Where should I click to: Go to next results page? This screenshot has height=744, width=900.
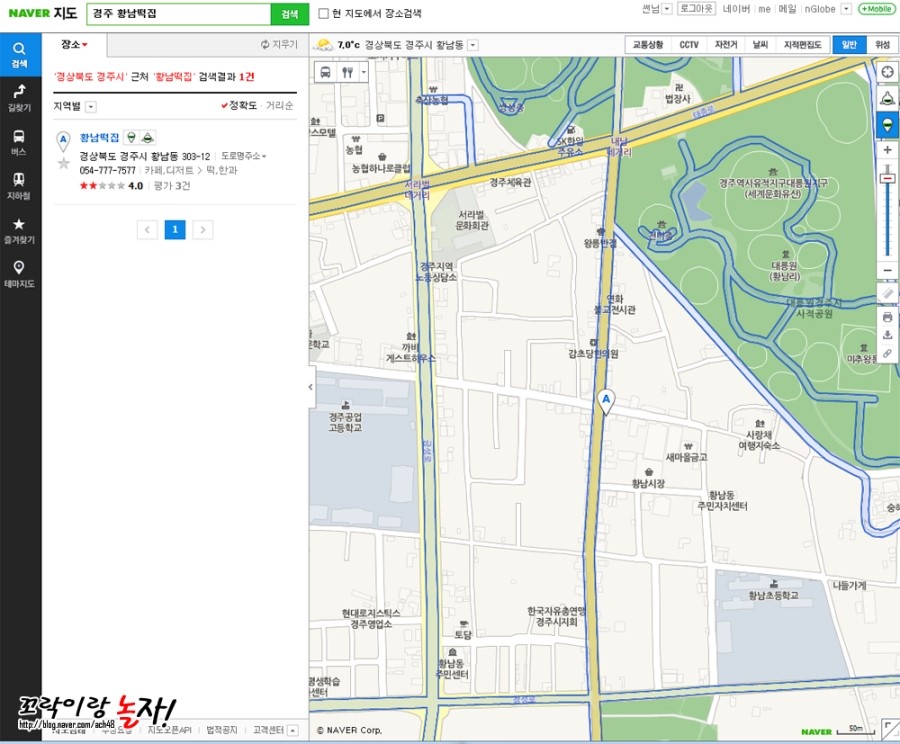203,230
